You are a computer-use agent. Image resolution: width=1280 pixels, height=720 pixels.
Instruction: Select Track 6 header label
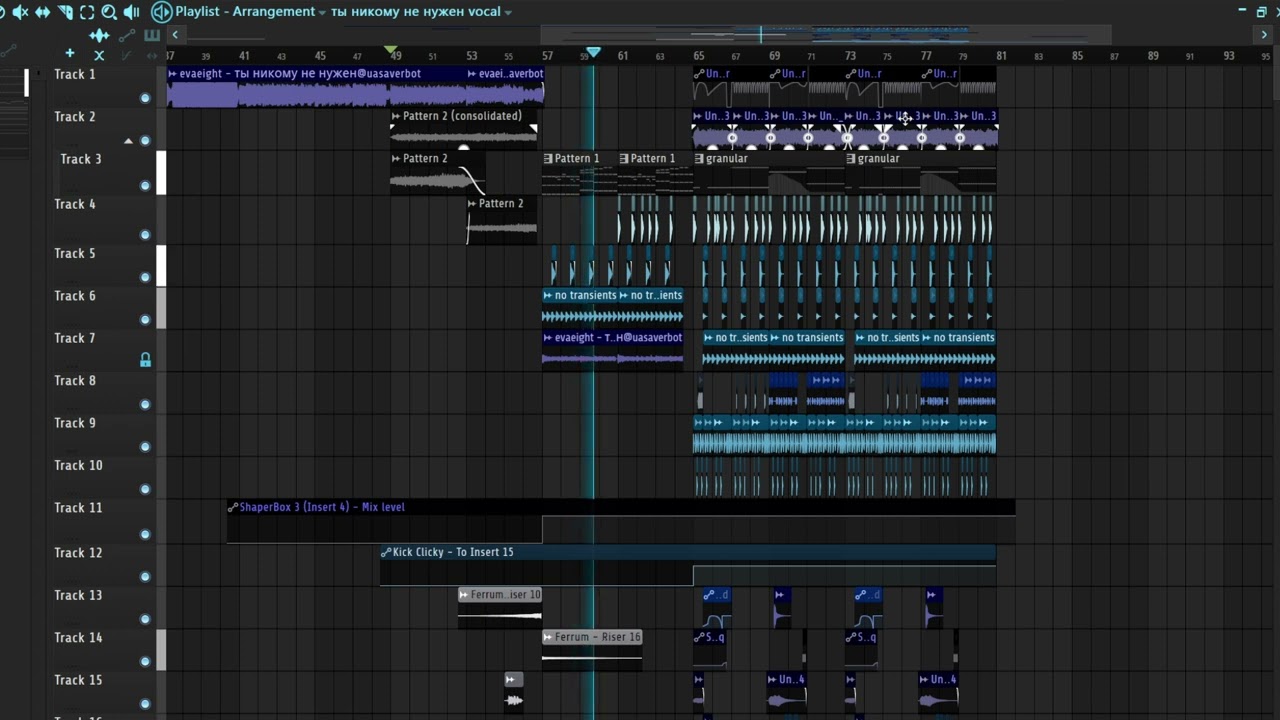click(75, 296)
